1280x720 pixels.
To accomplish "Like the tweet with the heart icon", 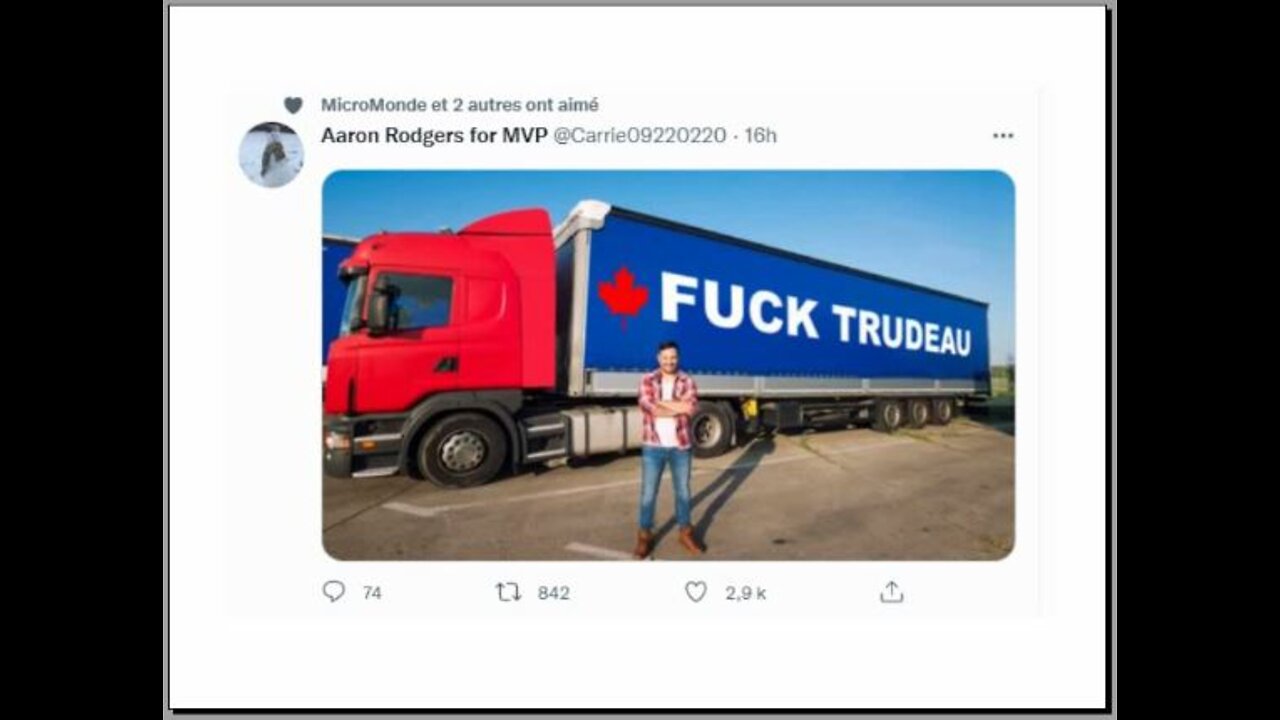I will (696, 592).
